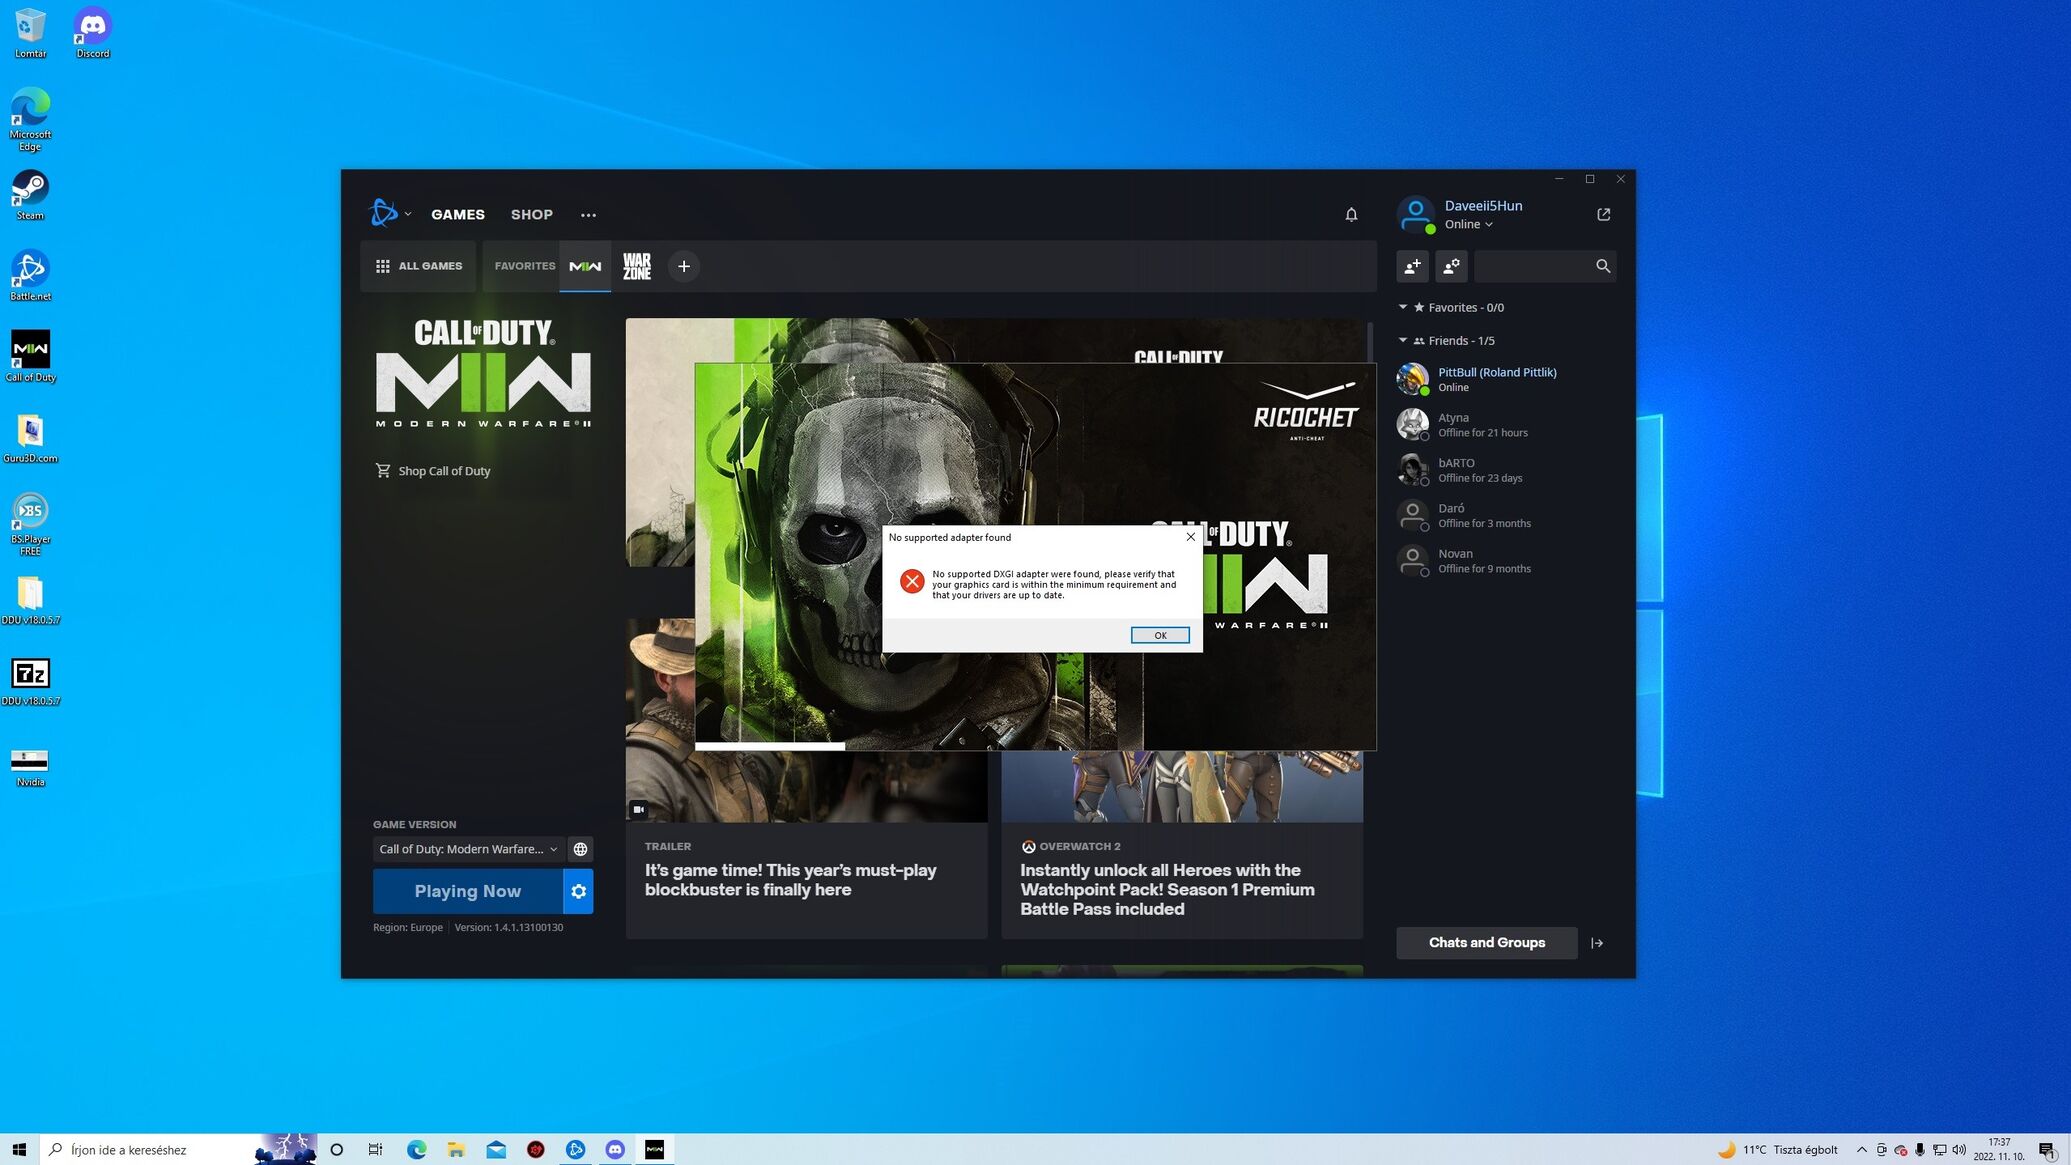This screenshot has height=1165, width=2071.
Task: Add a game to favorites with plus
Action: coord(684,266)
